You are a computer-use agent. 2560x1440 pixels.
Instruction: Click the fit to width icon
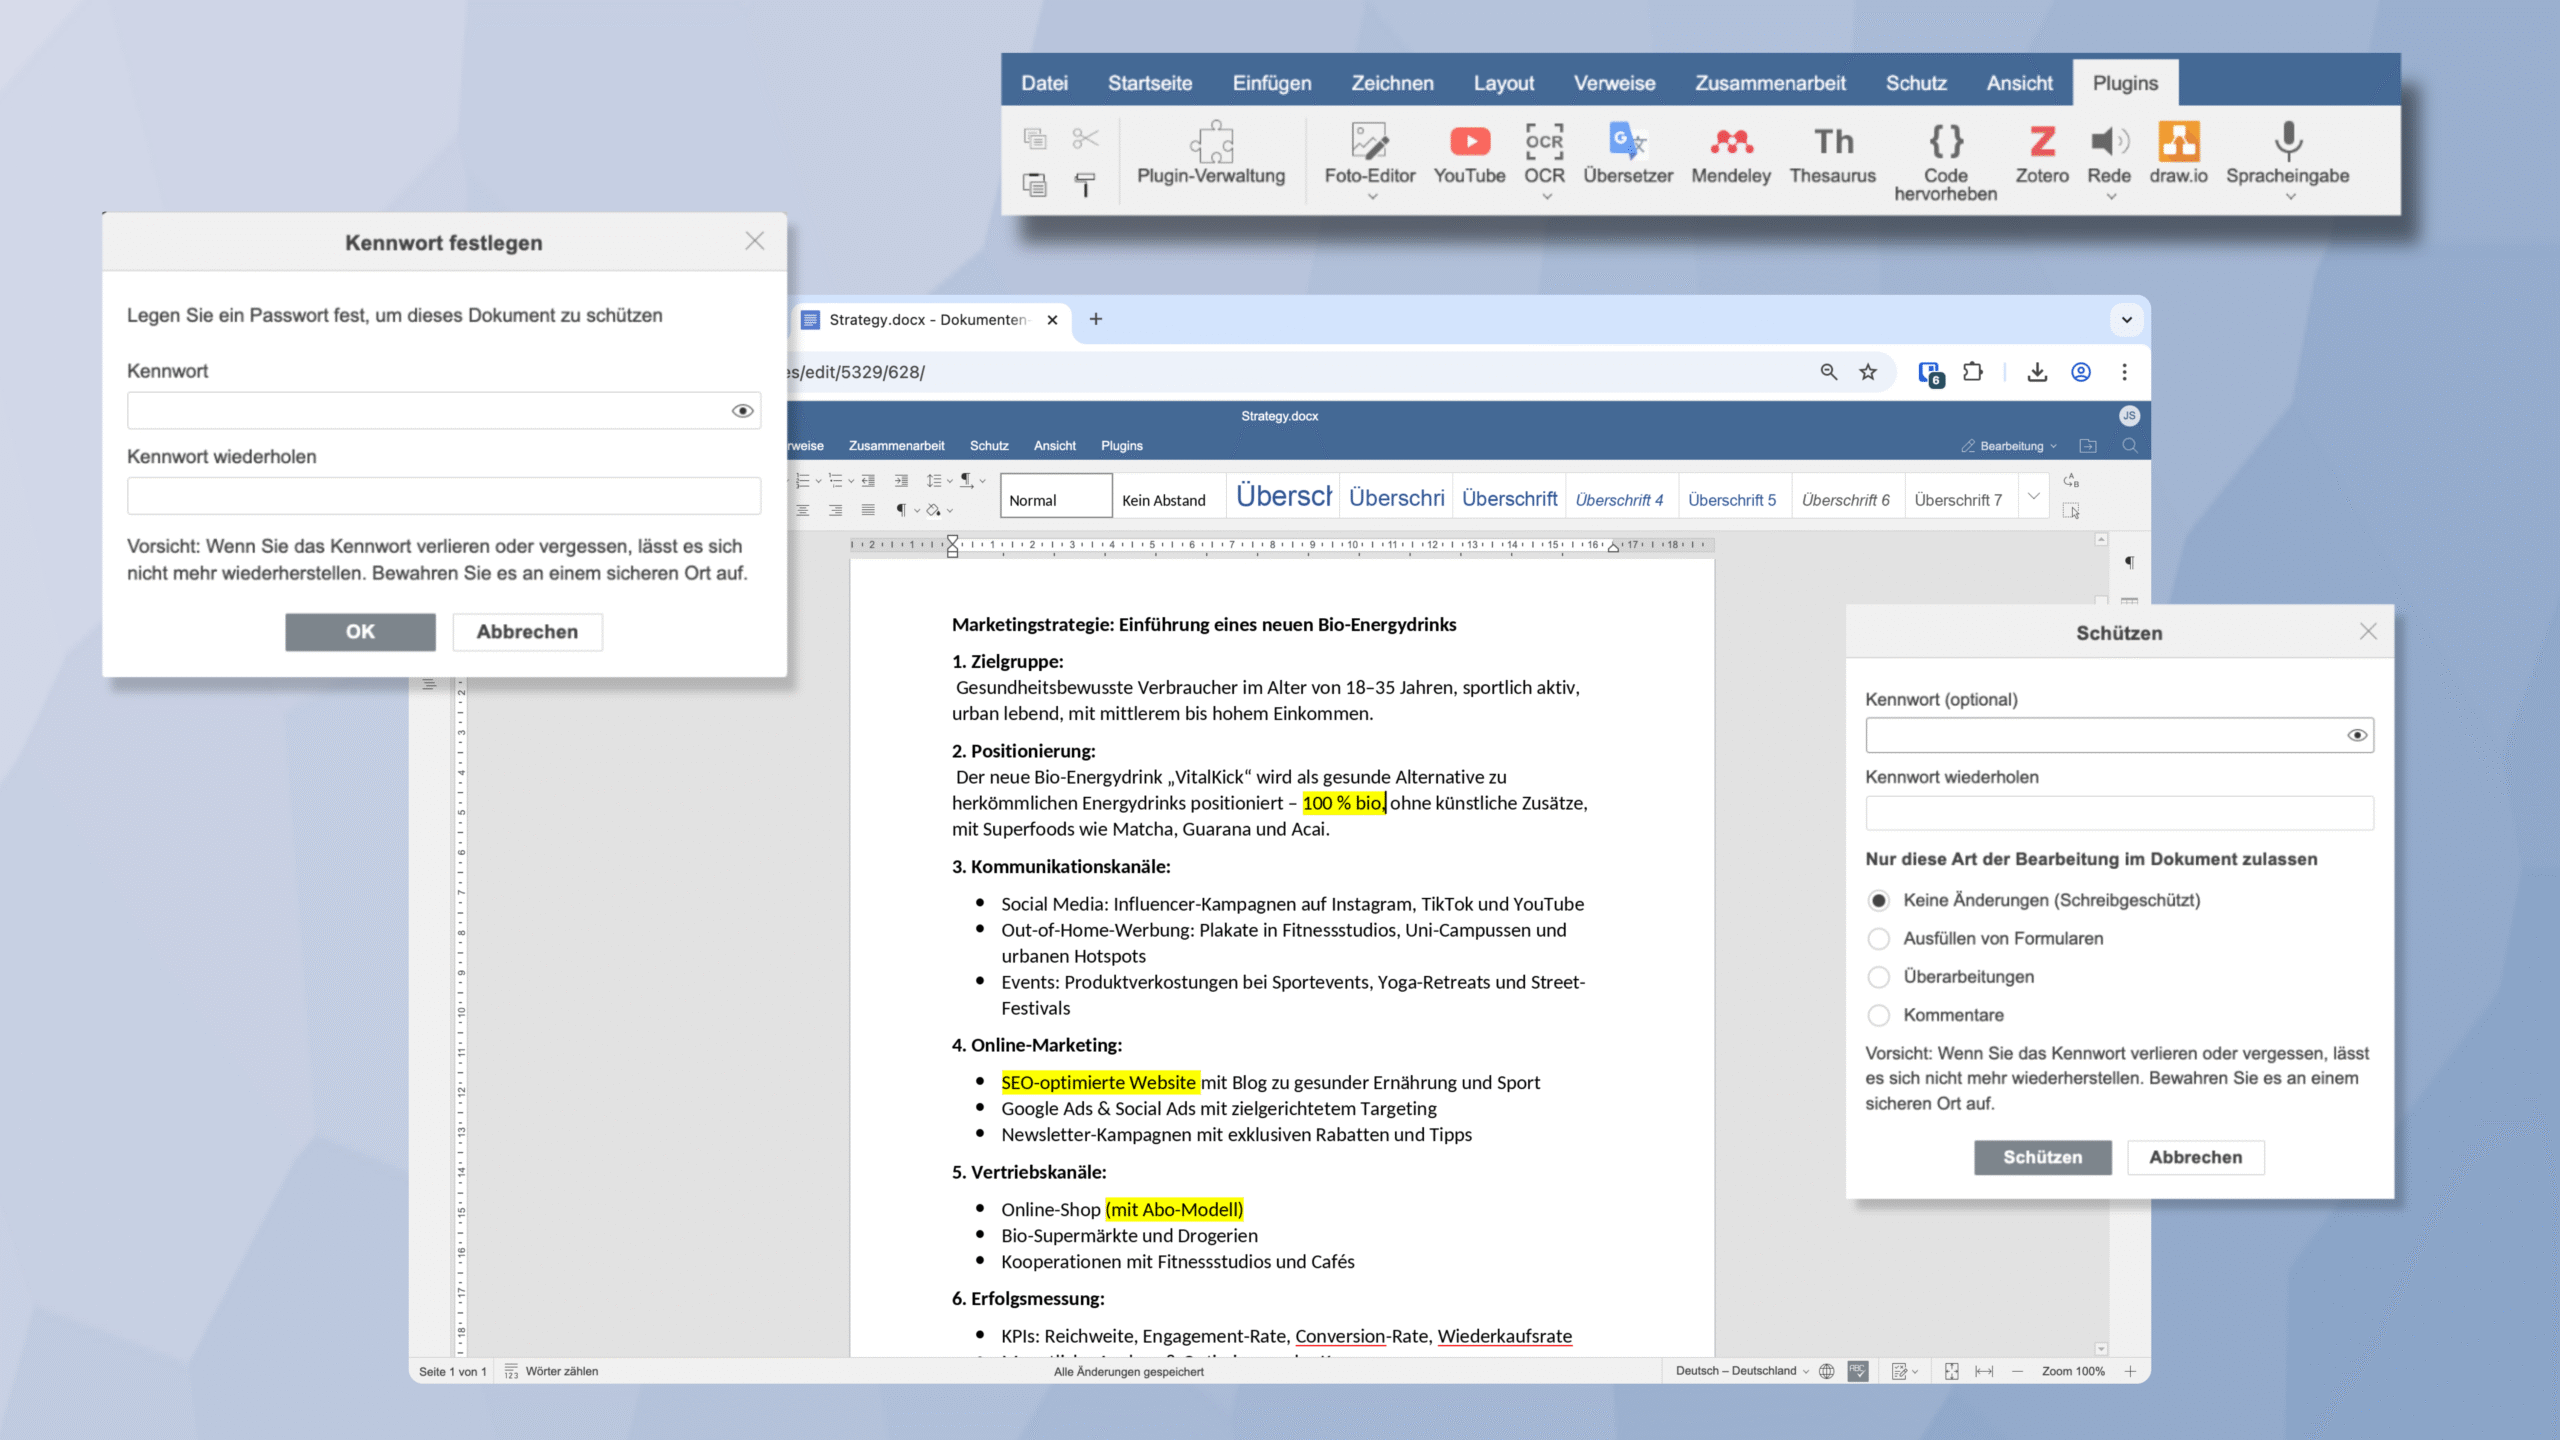(x=1984, y=1371)
